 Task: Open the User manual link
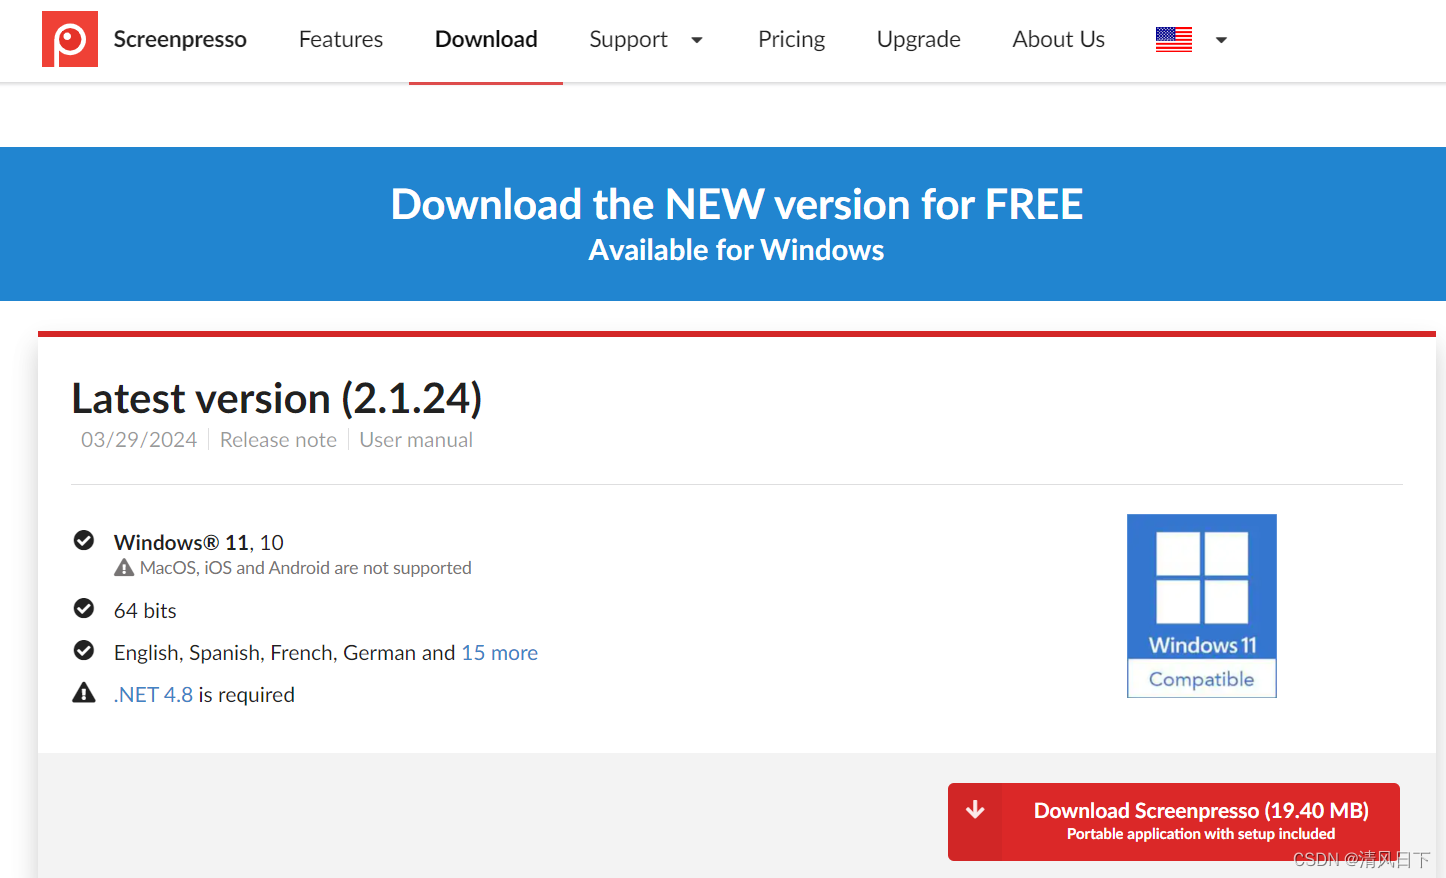pyautogui.click(x=416, y=440)
